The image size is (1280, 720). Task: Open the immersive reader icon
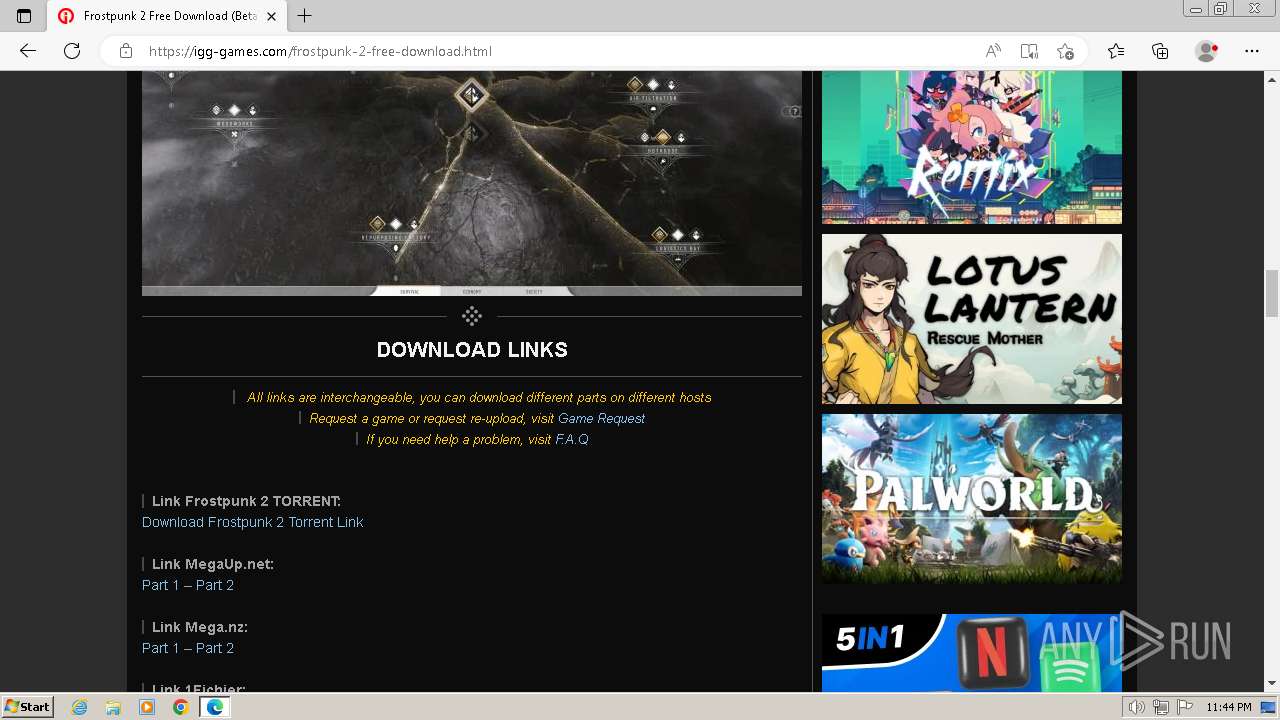tap(1029, 51)
